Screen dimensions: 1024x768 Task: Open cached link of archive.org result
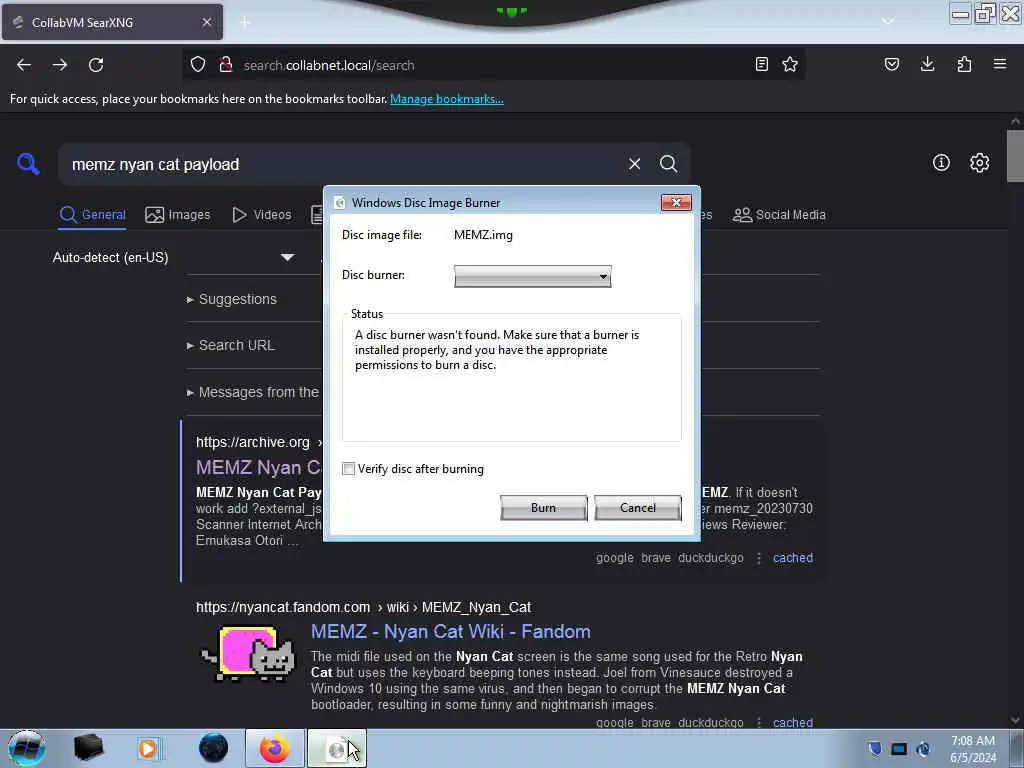coord(793,558)
